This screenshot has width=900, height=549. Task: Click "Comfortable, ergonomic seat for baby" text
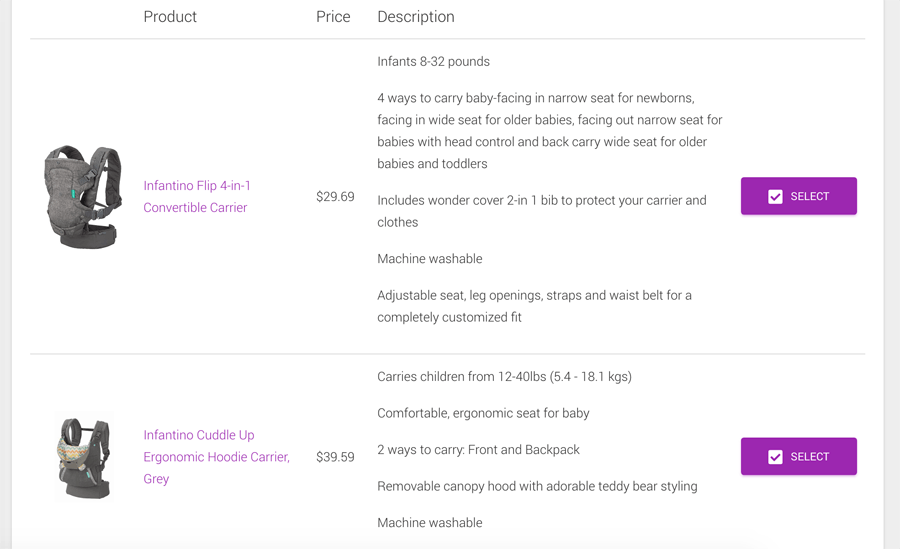tap(483, 413)
